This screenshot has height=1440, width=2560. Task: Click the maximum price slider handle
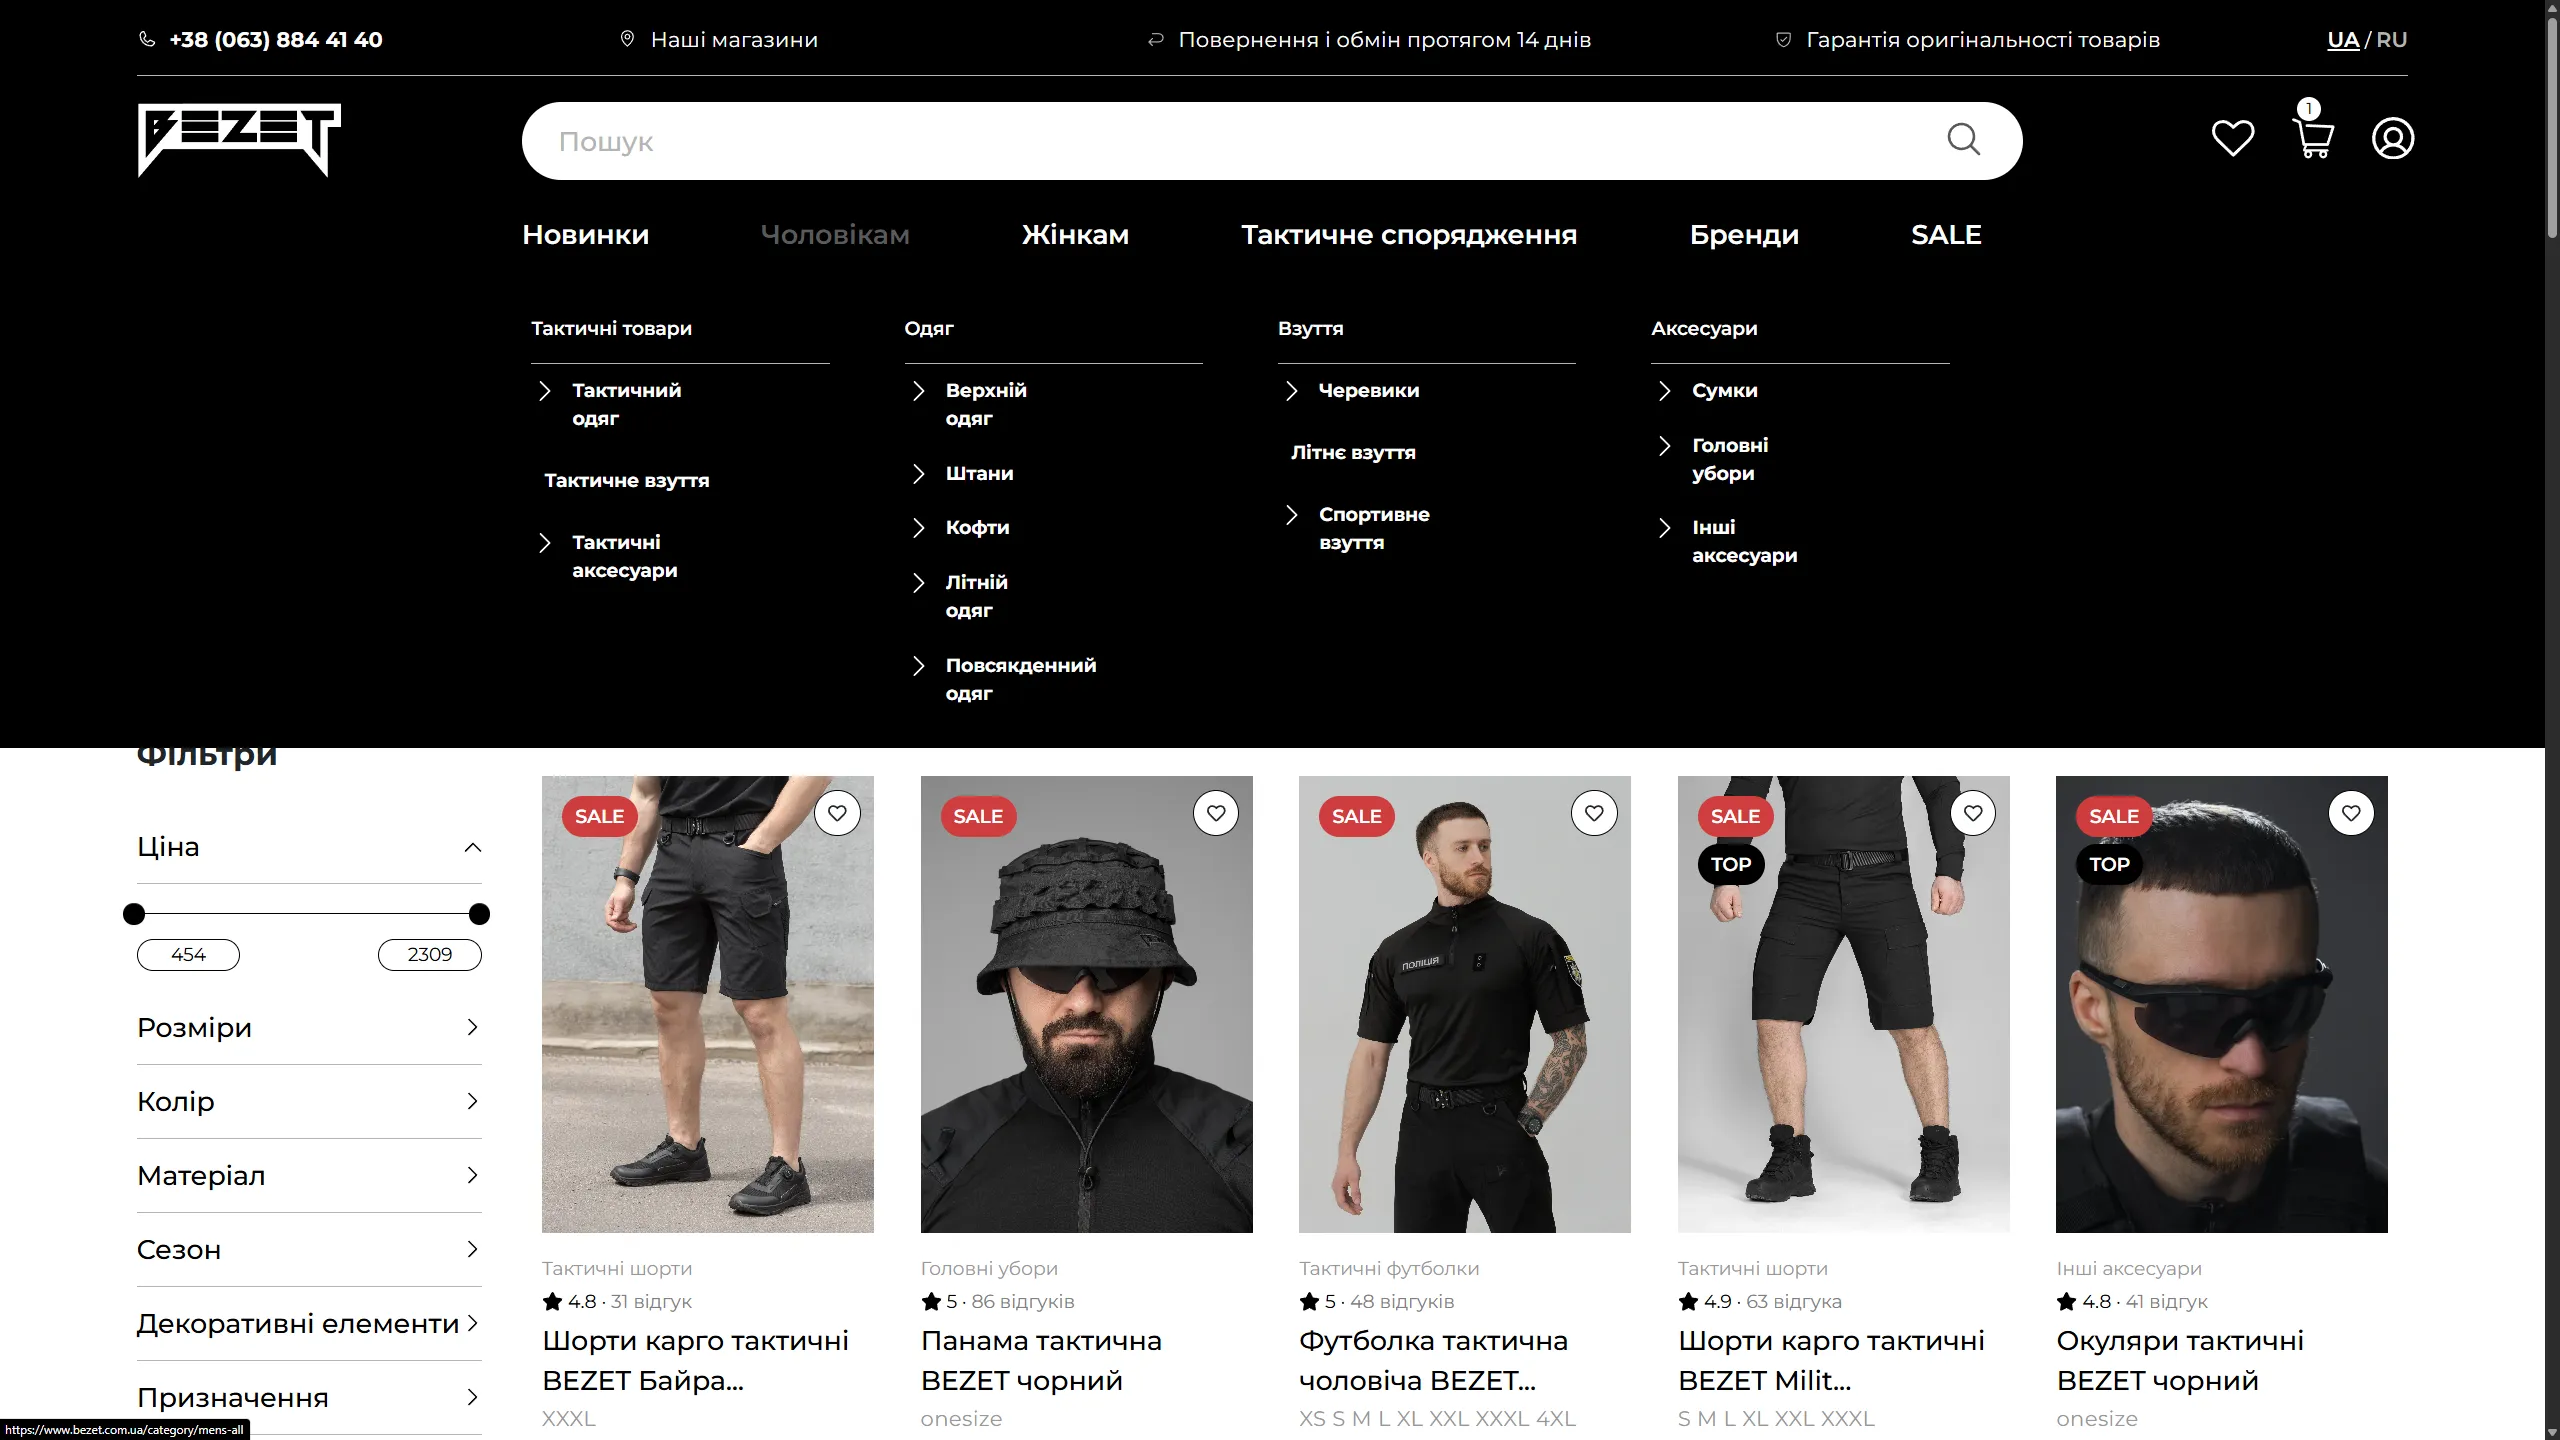pos(479,913)
